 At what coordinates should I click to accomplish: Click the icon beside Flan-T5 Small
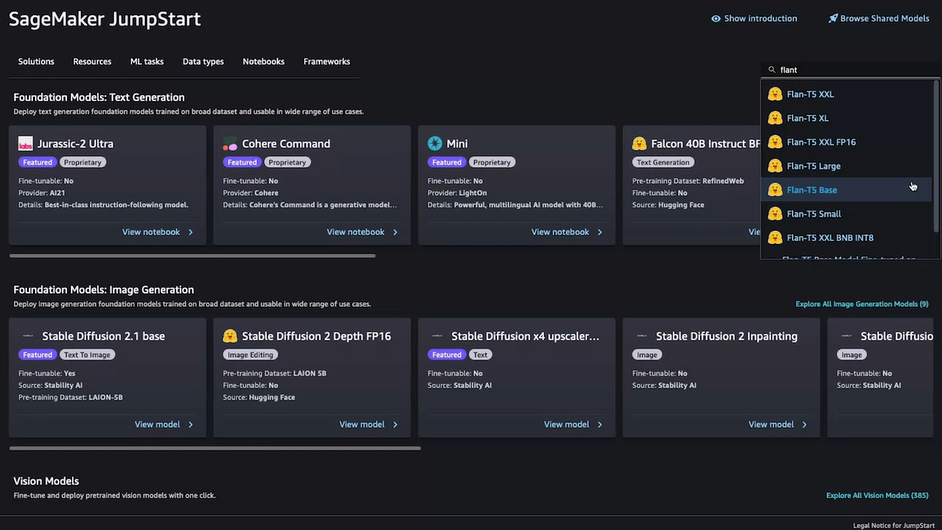(x=775, y=214)
